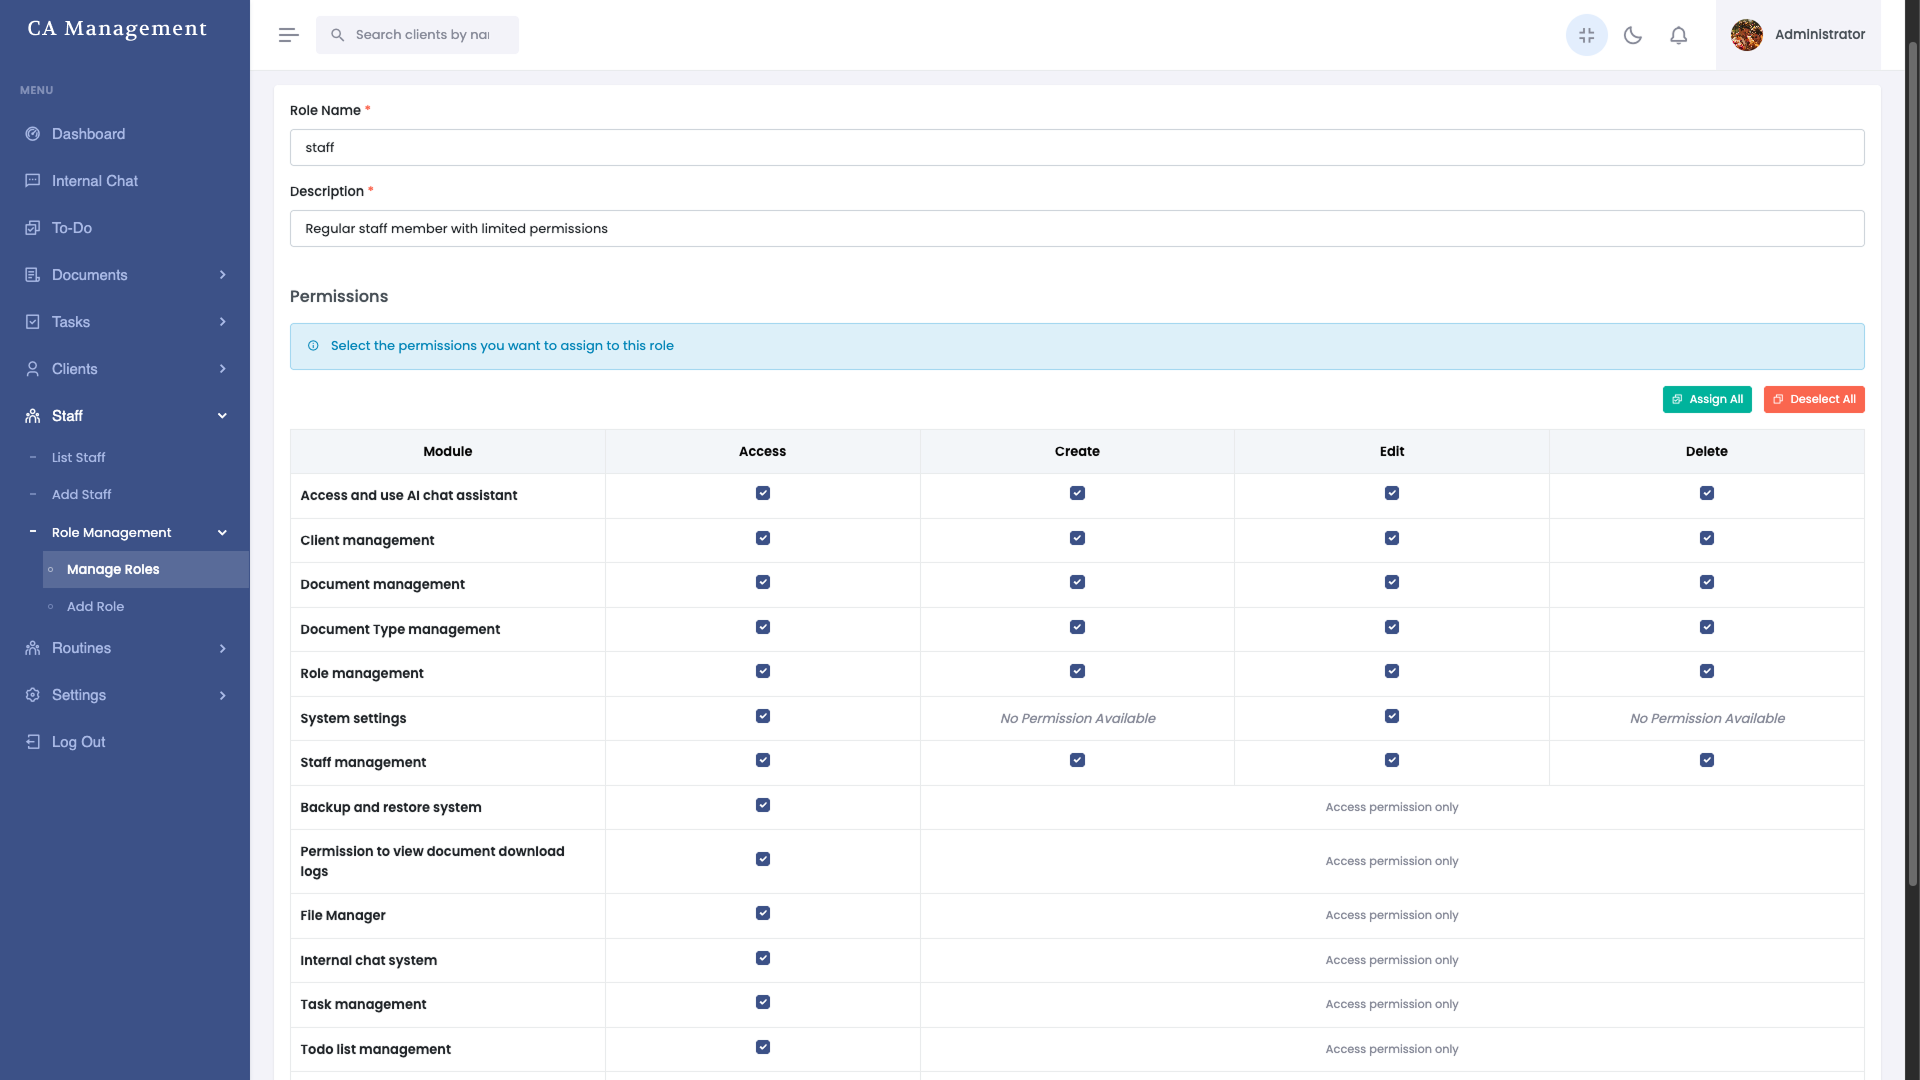Open Add Role menu item
The image size is (1920, 1080).
(x=95, y=606)
